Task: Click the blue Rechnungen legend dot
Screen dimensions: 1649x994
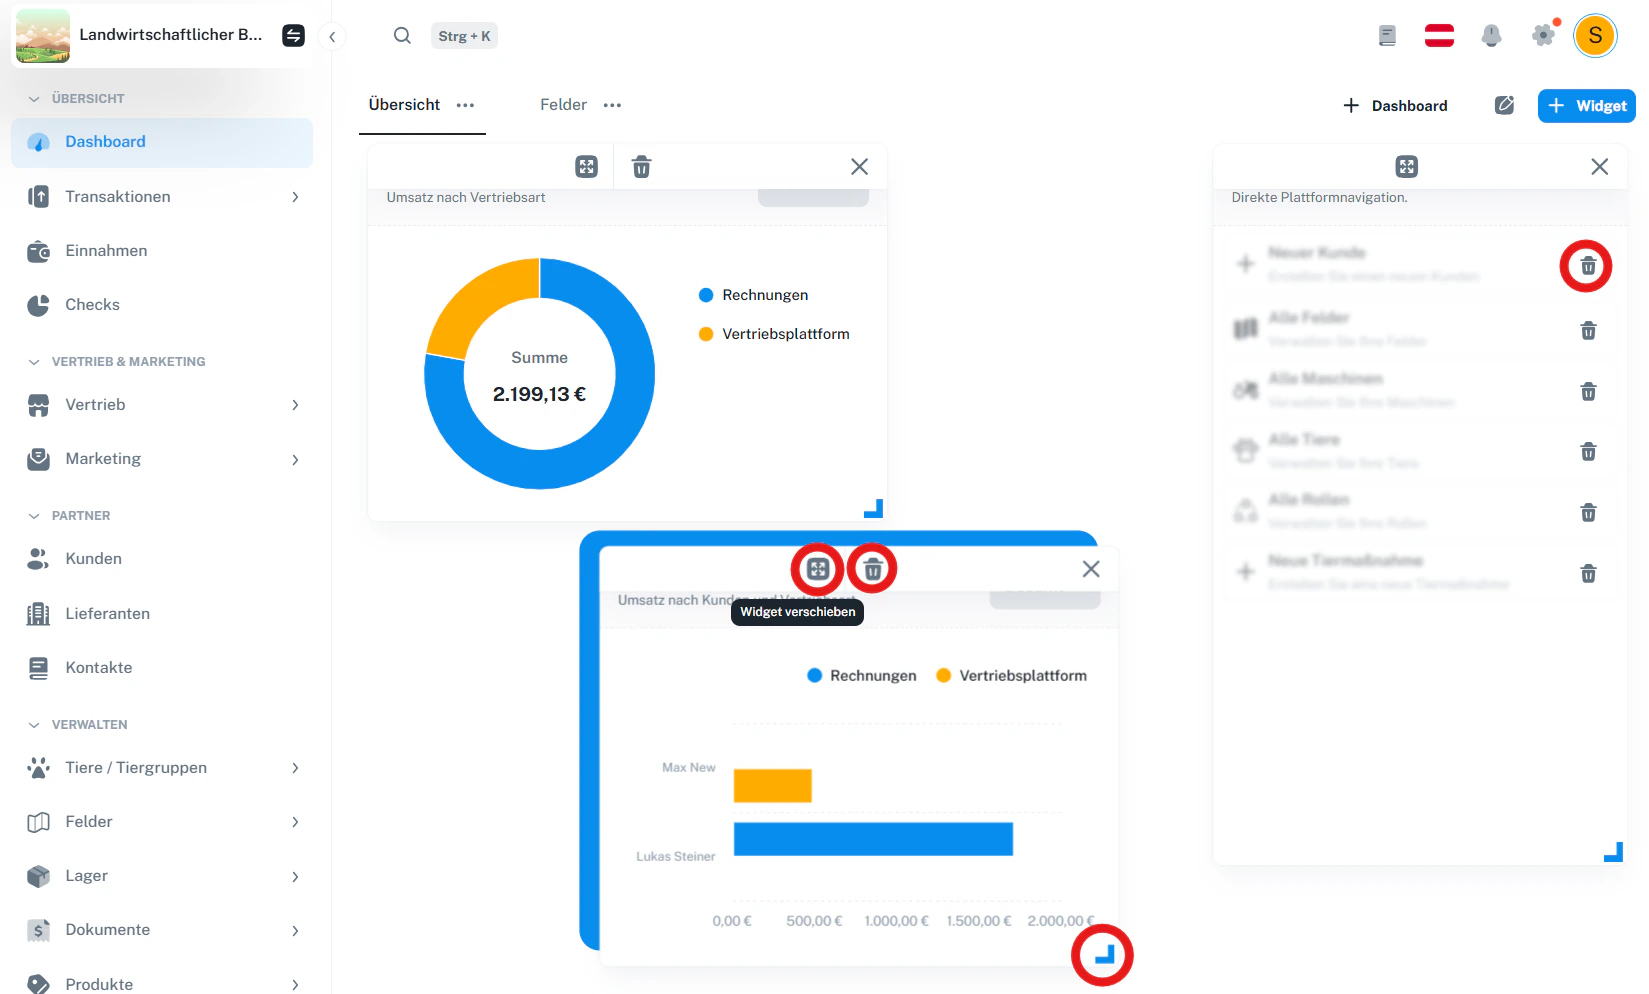Action: (x=706, y=294)
